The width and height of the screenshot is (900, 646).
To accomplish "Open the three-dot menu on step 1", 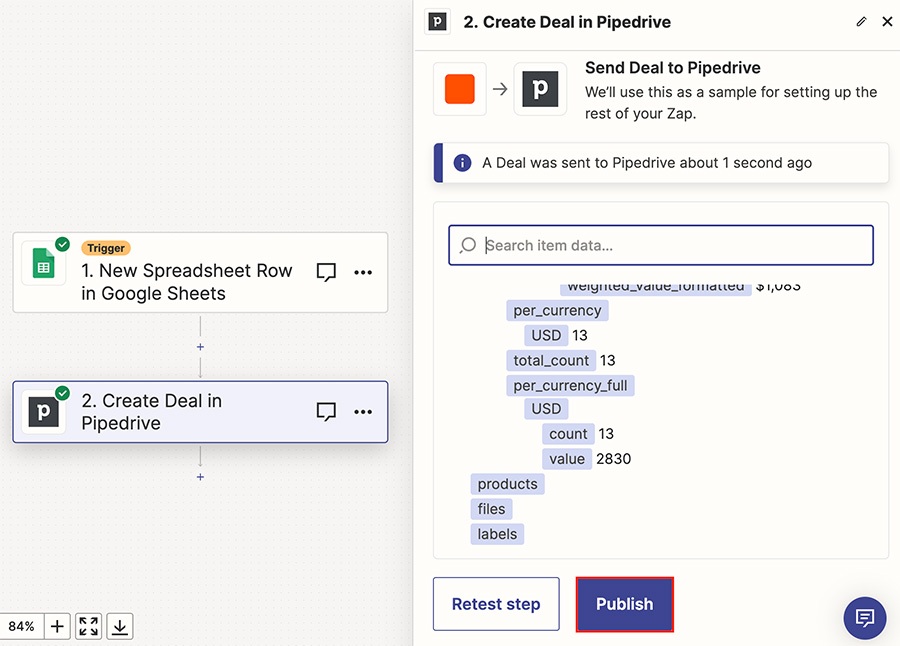I will pos(363,271).
